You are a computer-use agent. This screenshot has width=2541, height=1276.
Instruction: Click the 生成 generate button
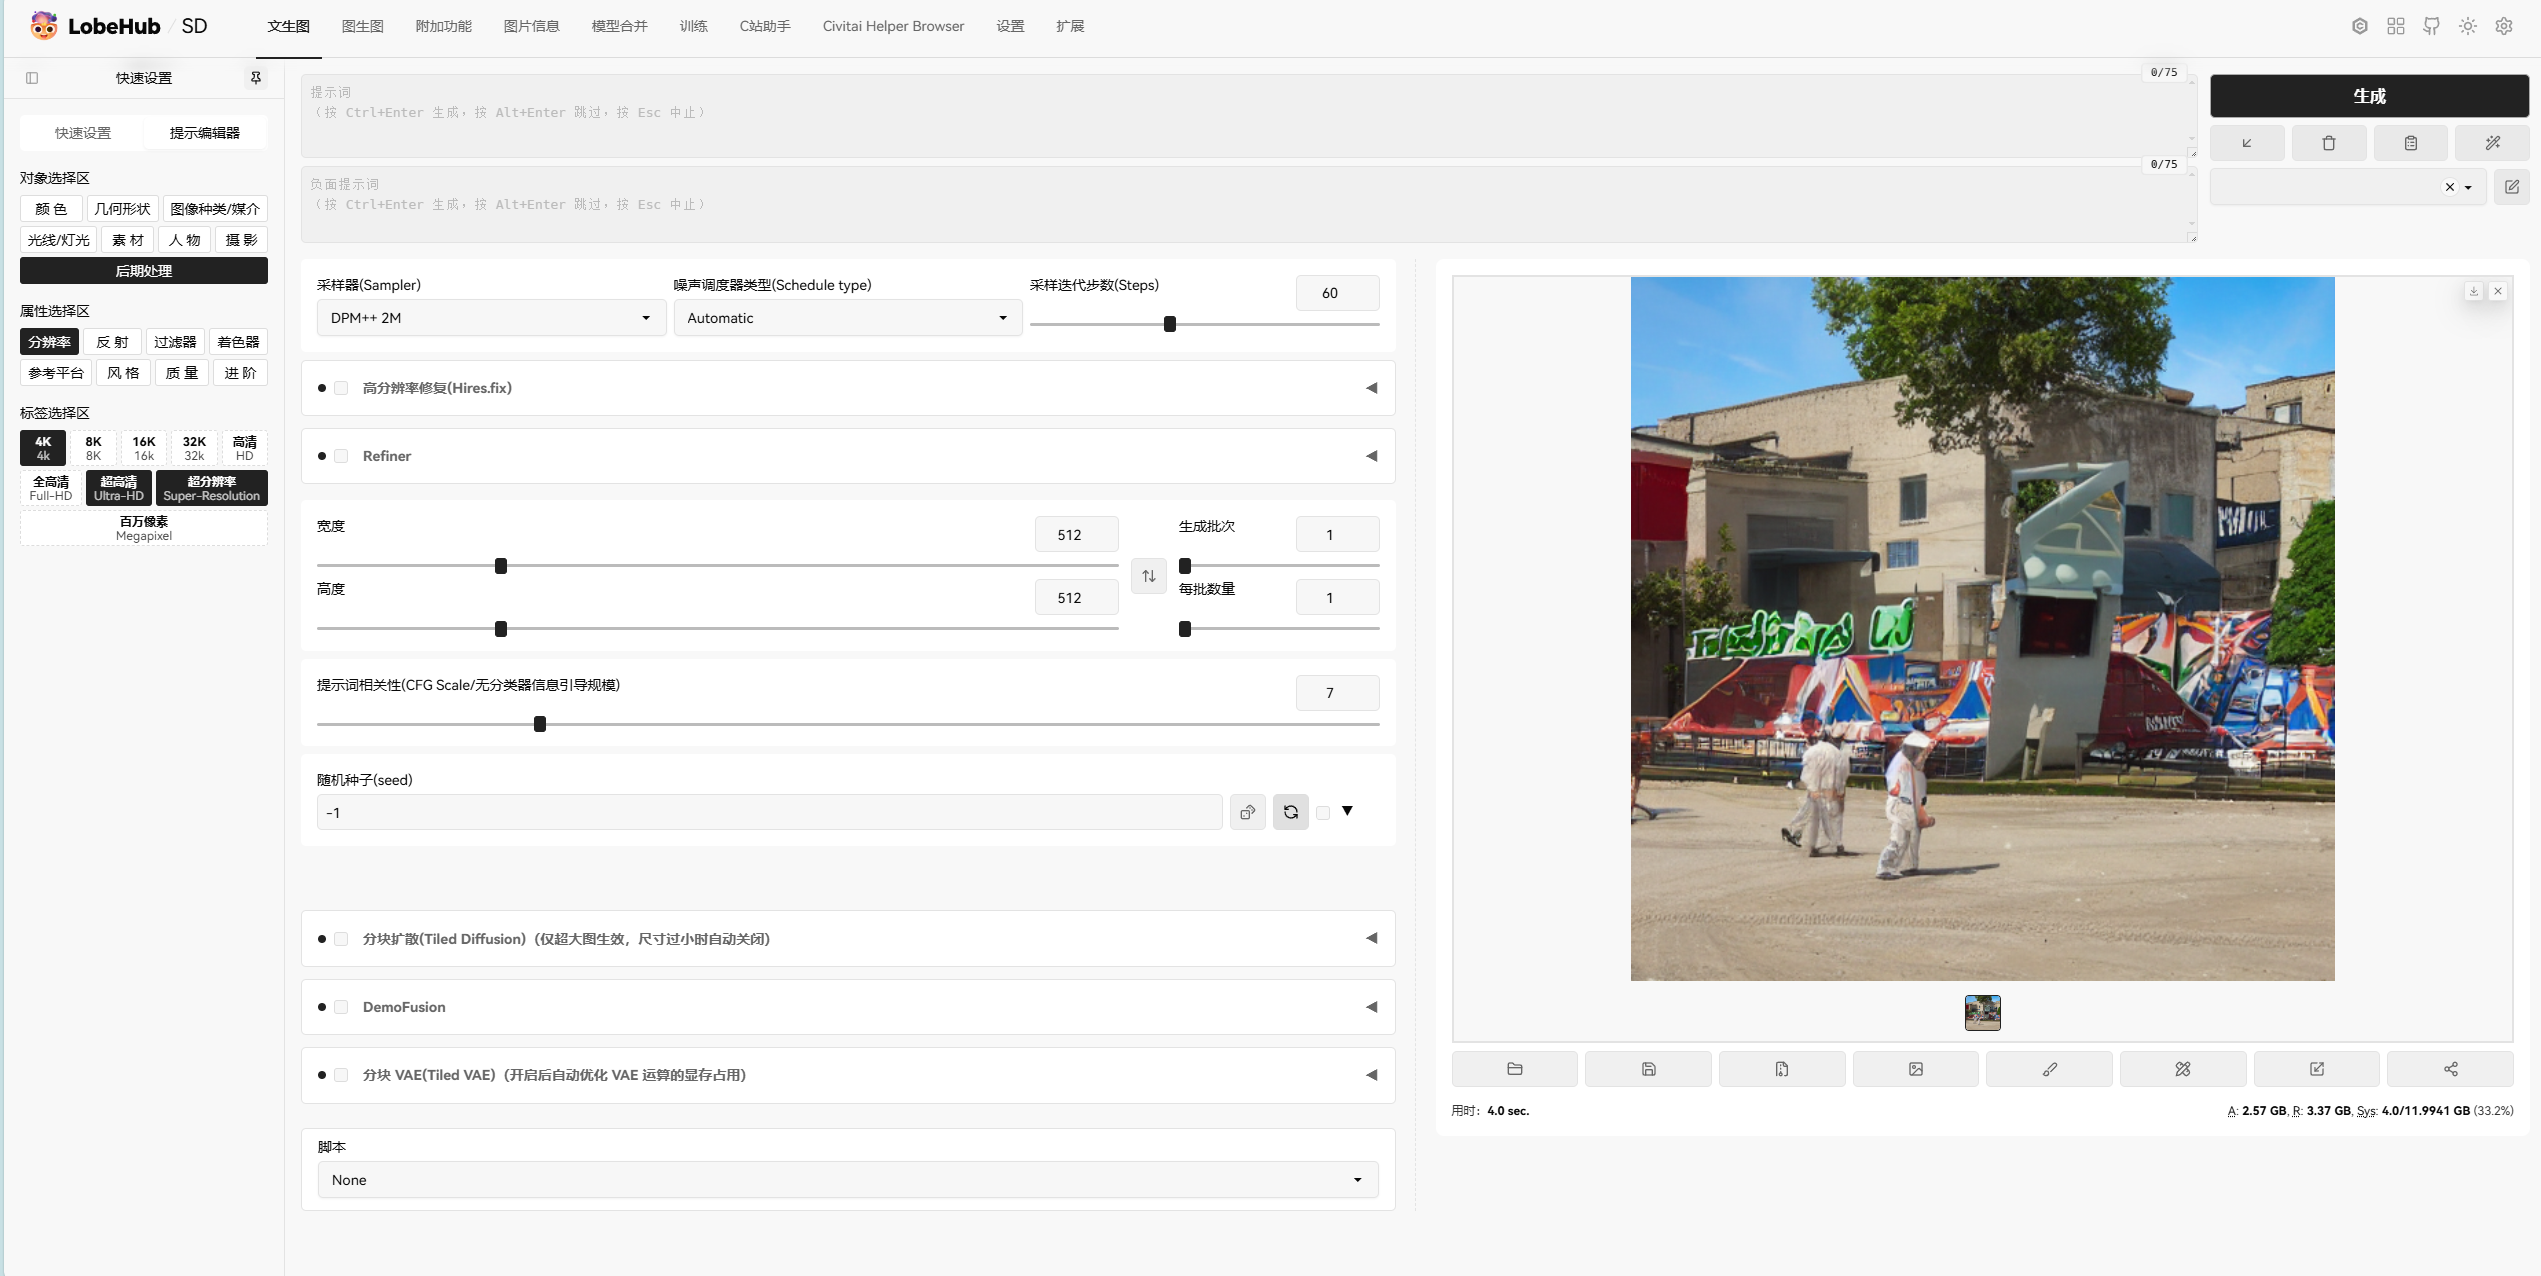[x=2368, y=96]
